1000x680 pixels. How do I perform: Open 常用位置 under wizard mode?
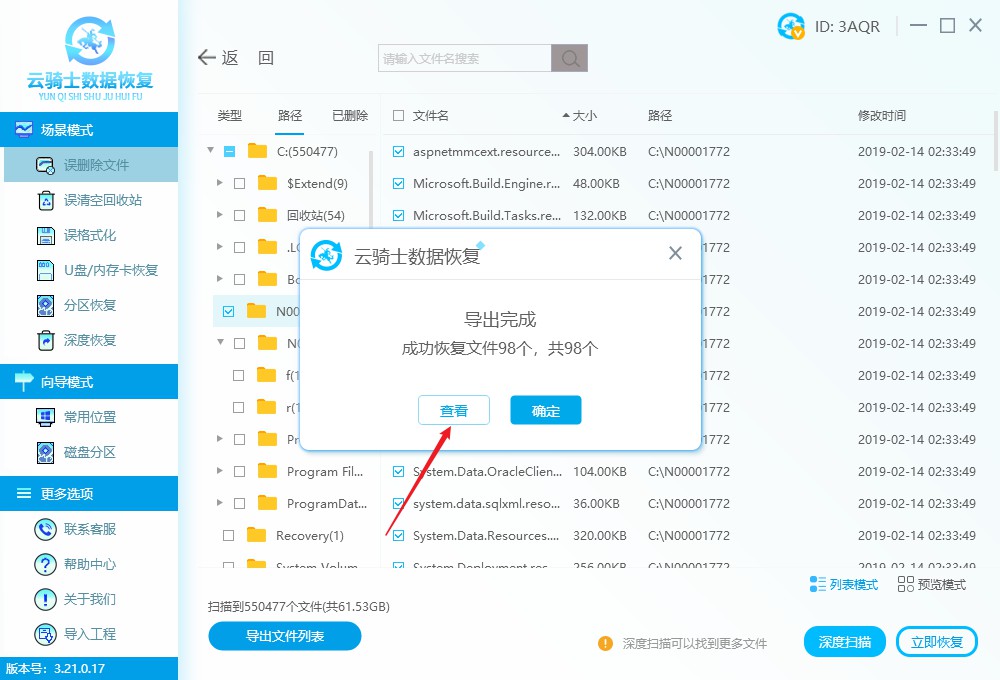pyautogui.click(x=89, y=417)
